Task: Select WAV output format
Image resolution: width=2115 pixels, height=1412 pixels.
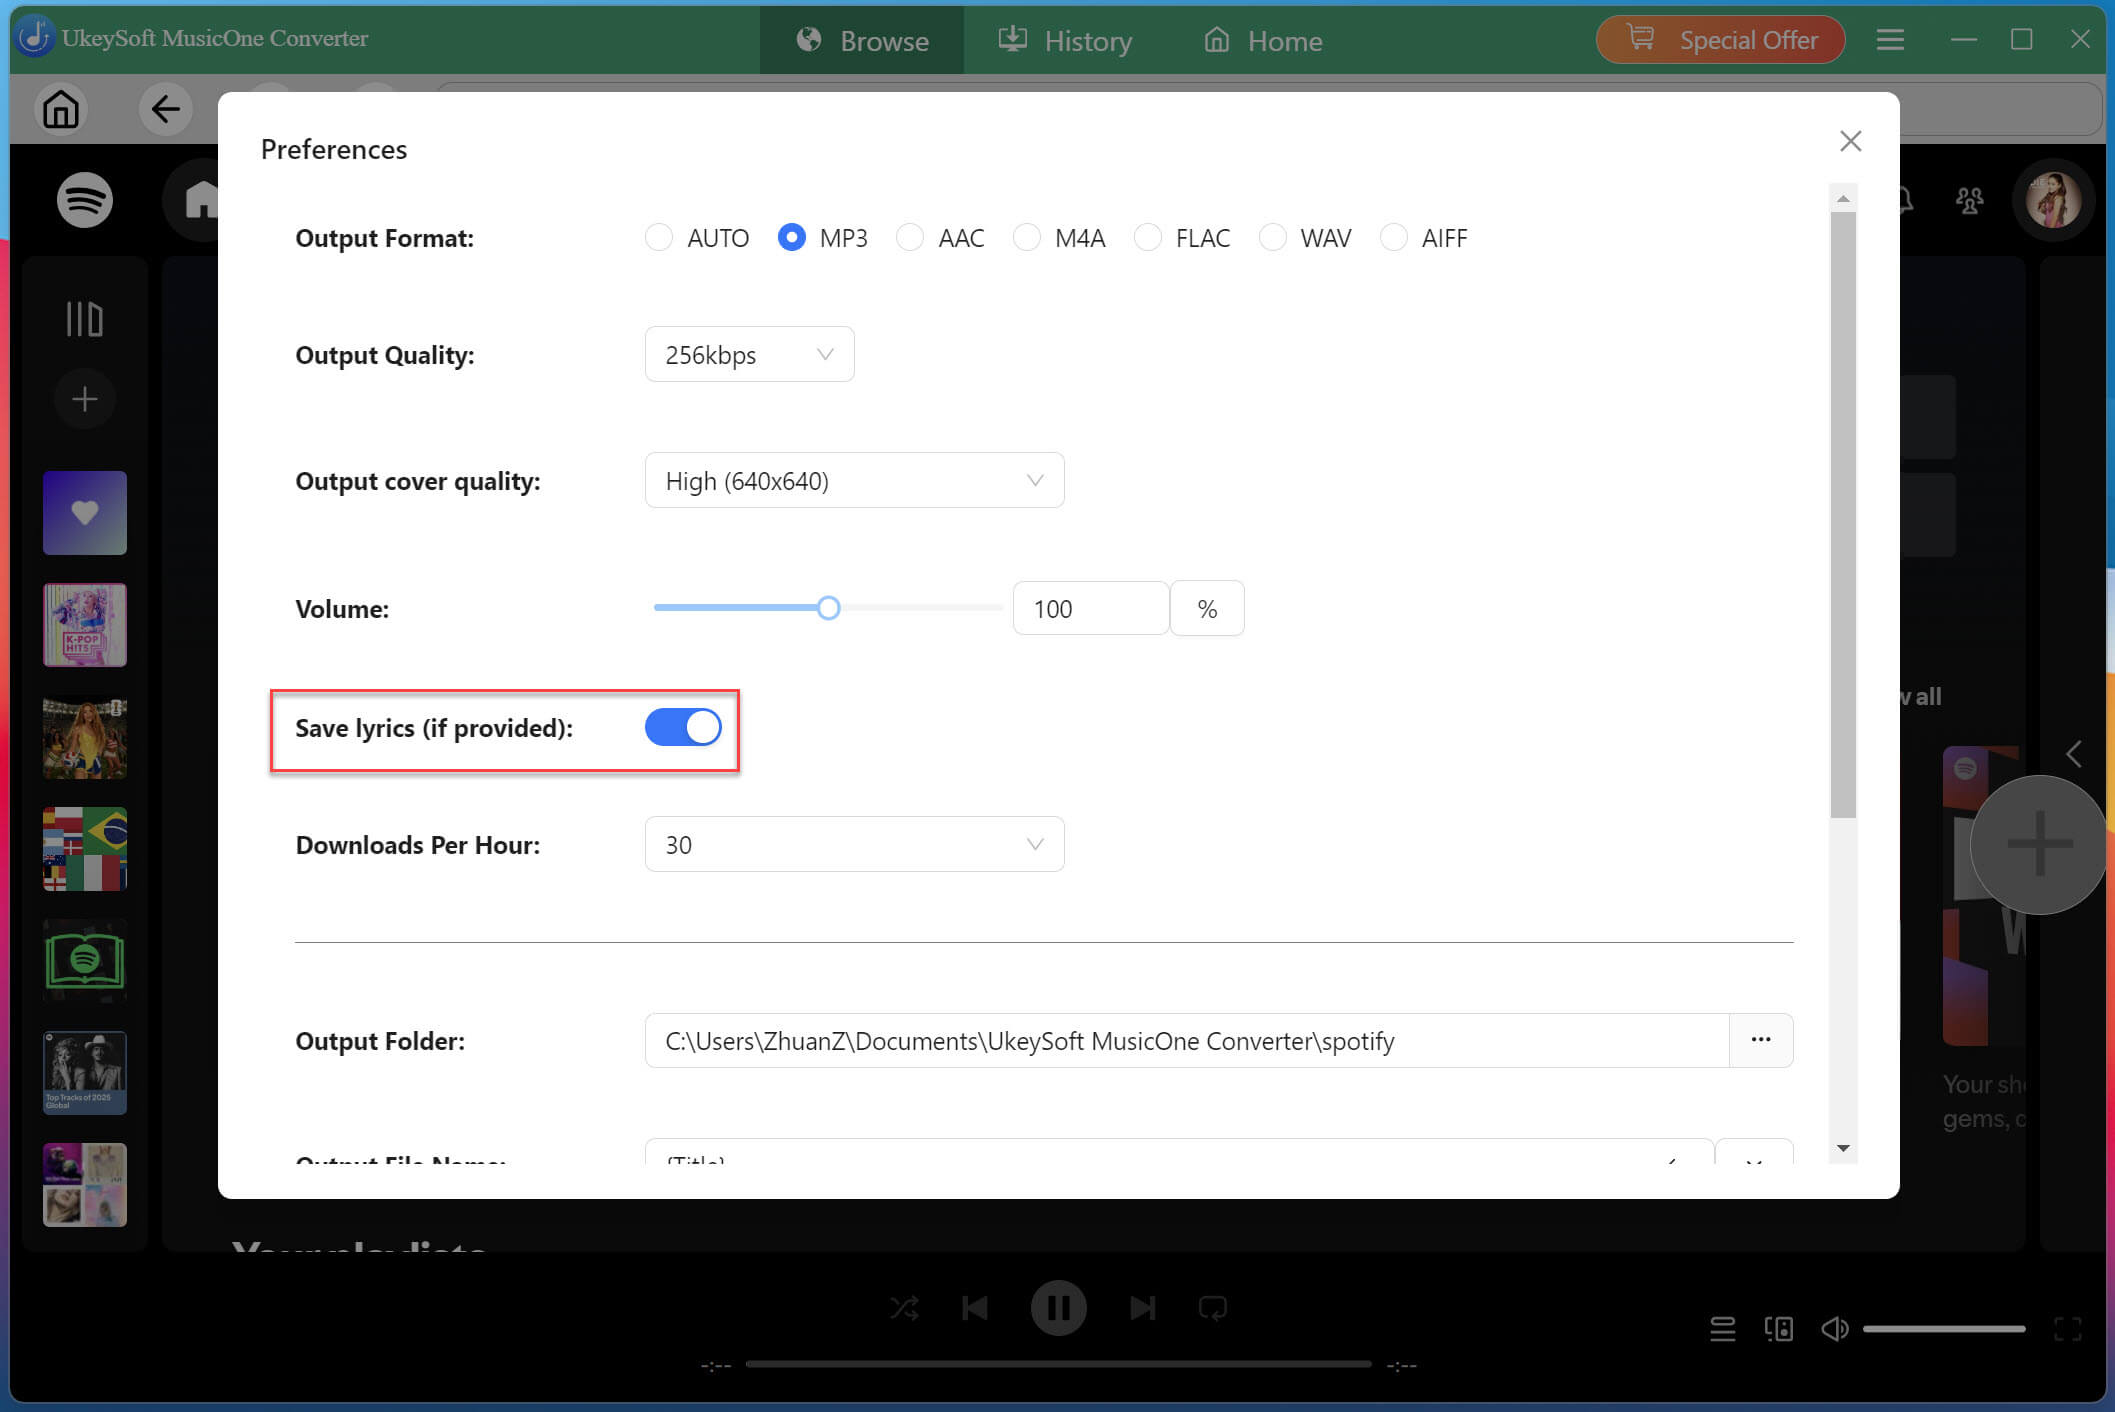Action: 1272,238
